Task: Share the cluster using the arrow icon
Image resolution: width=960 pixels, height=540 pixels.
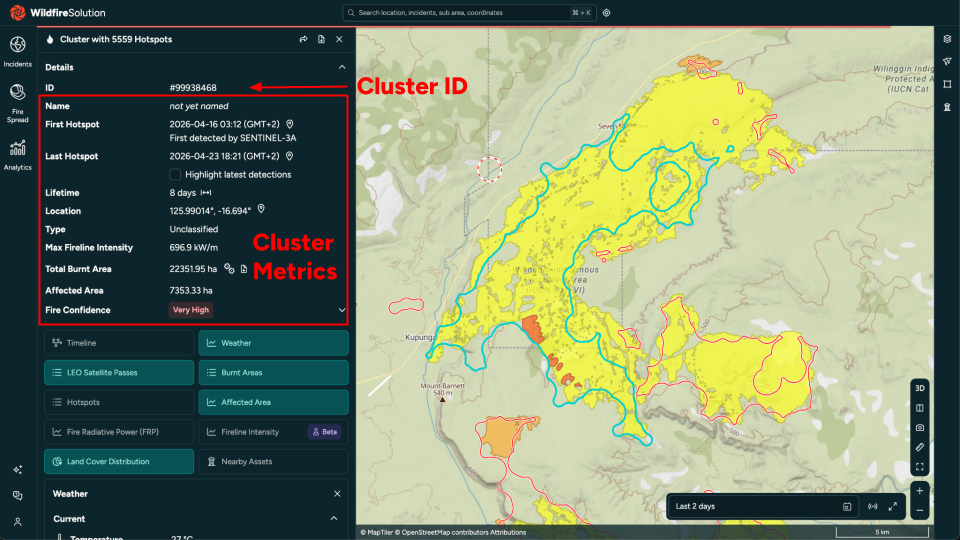Action: [303, 39]
